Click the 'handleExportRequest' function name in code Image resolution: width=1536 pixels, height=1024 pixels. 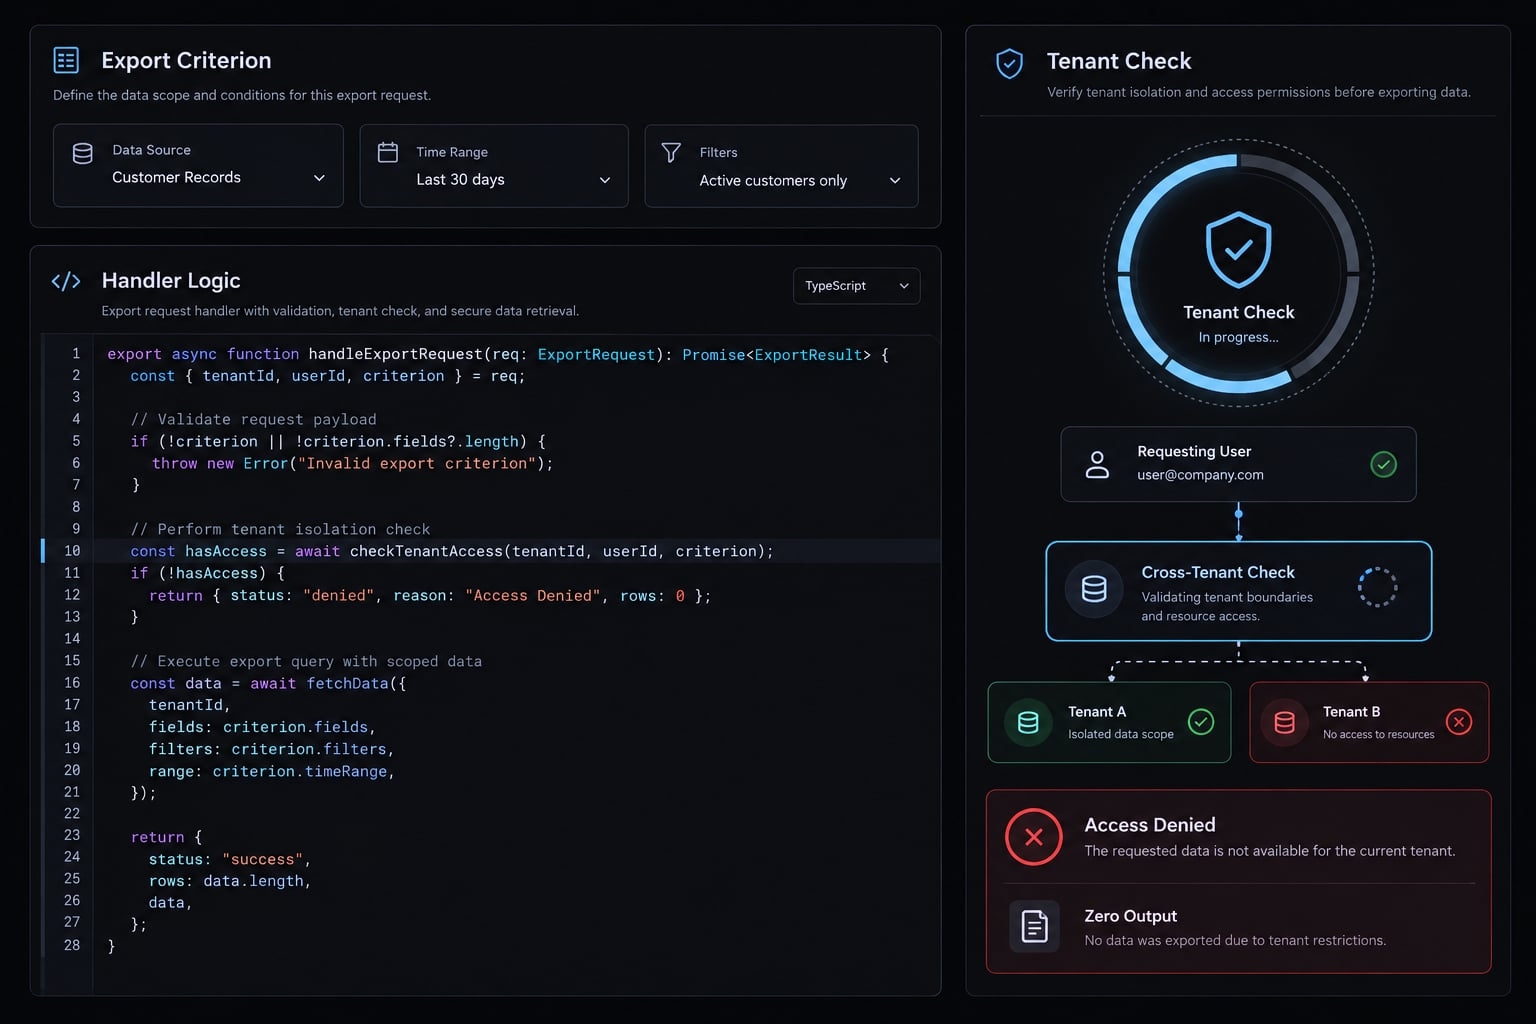pyautogui.click(x=396, y=354)
